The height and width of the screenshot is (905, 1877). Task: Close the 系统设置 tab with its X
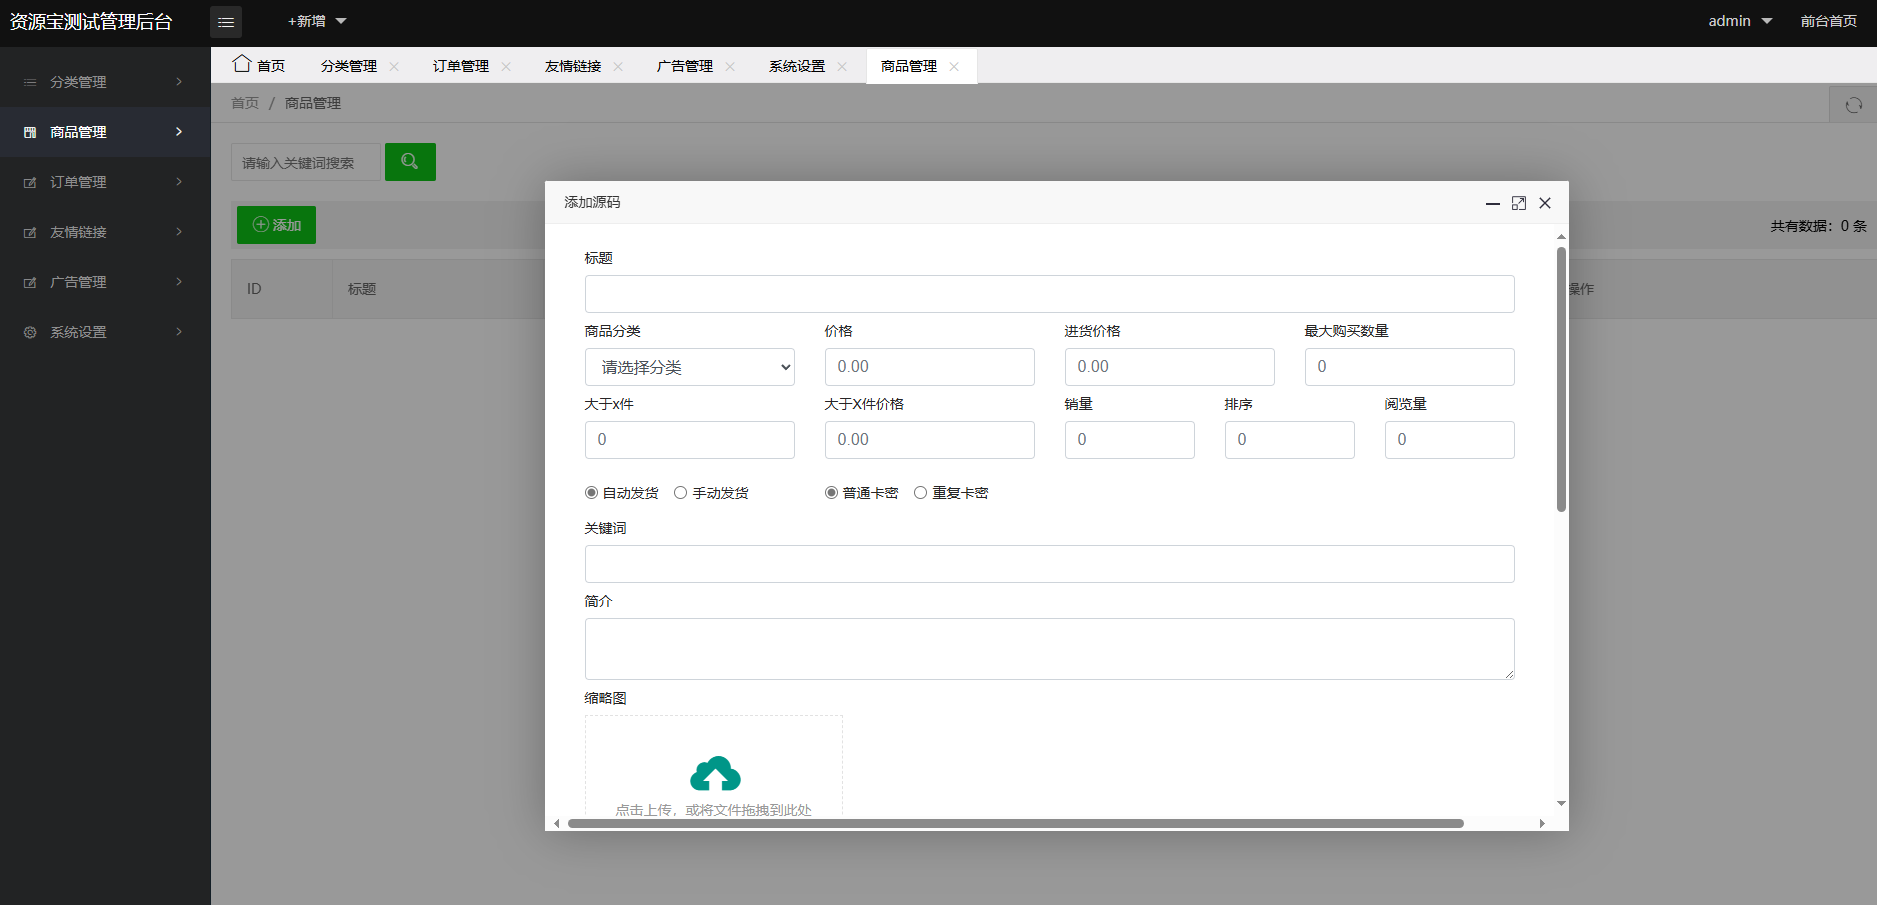point(842,66)
